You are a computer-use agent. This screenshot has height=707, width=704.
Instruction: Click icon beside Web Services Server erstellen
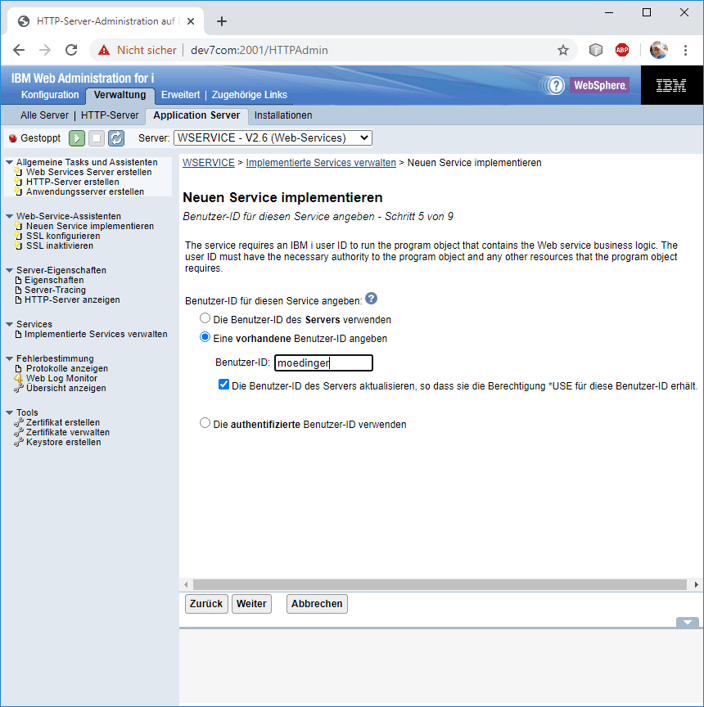[x=18, y=172]
